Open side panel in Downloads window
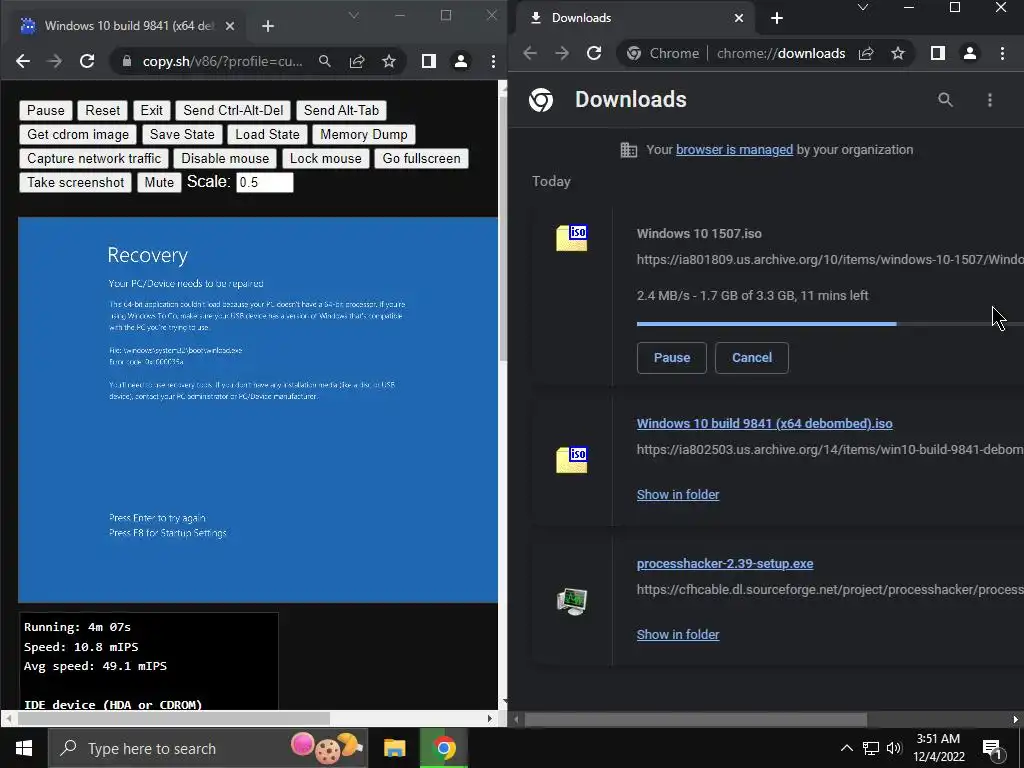 [938, 54]
